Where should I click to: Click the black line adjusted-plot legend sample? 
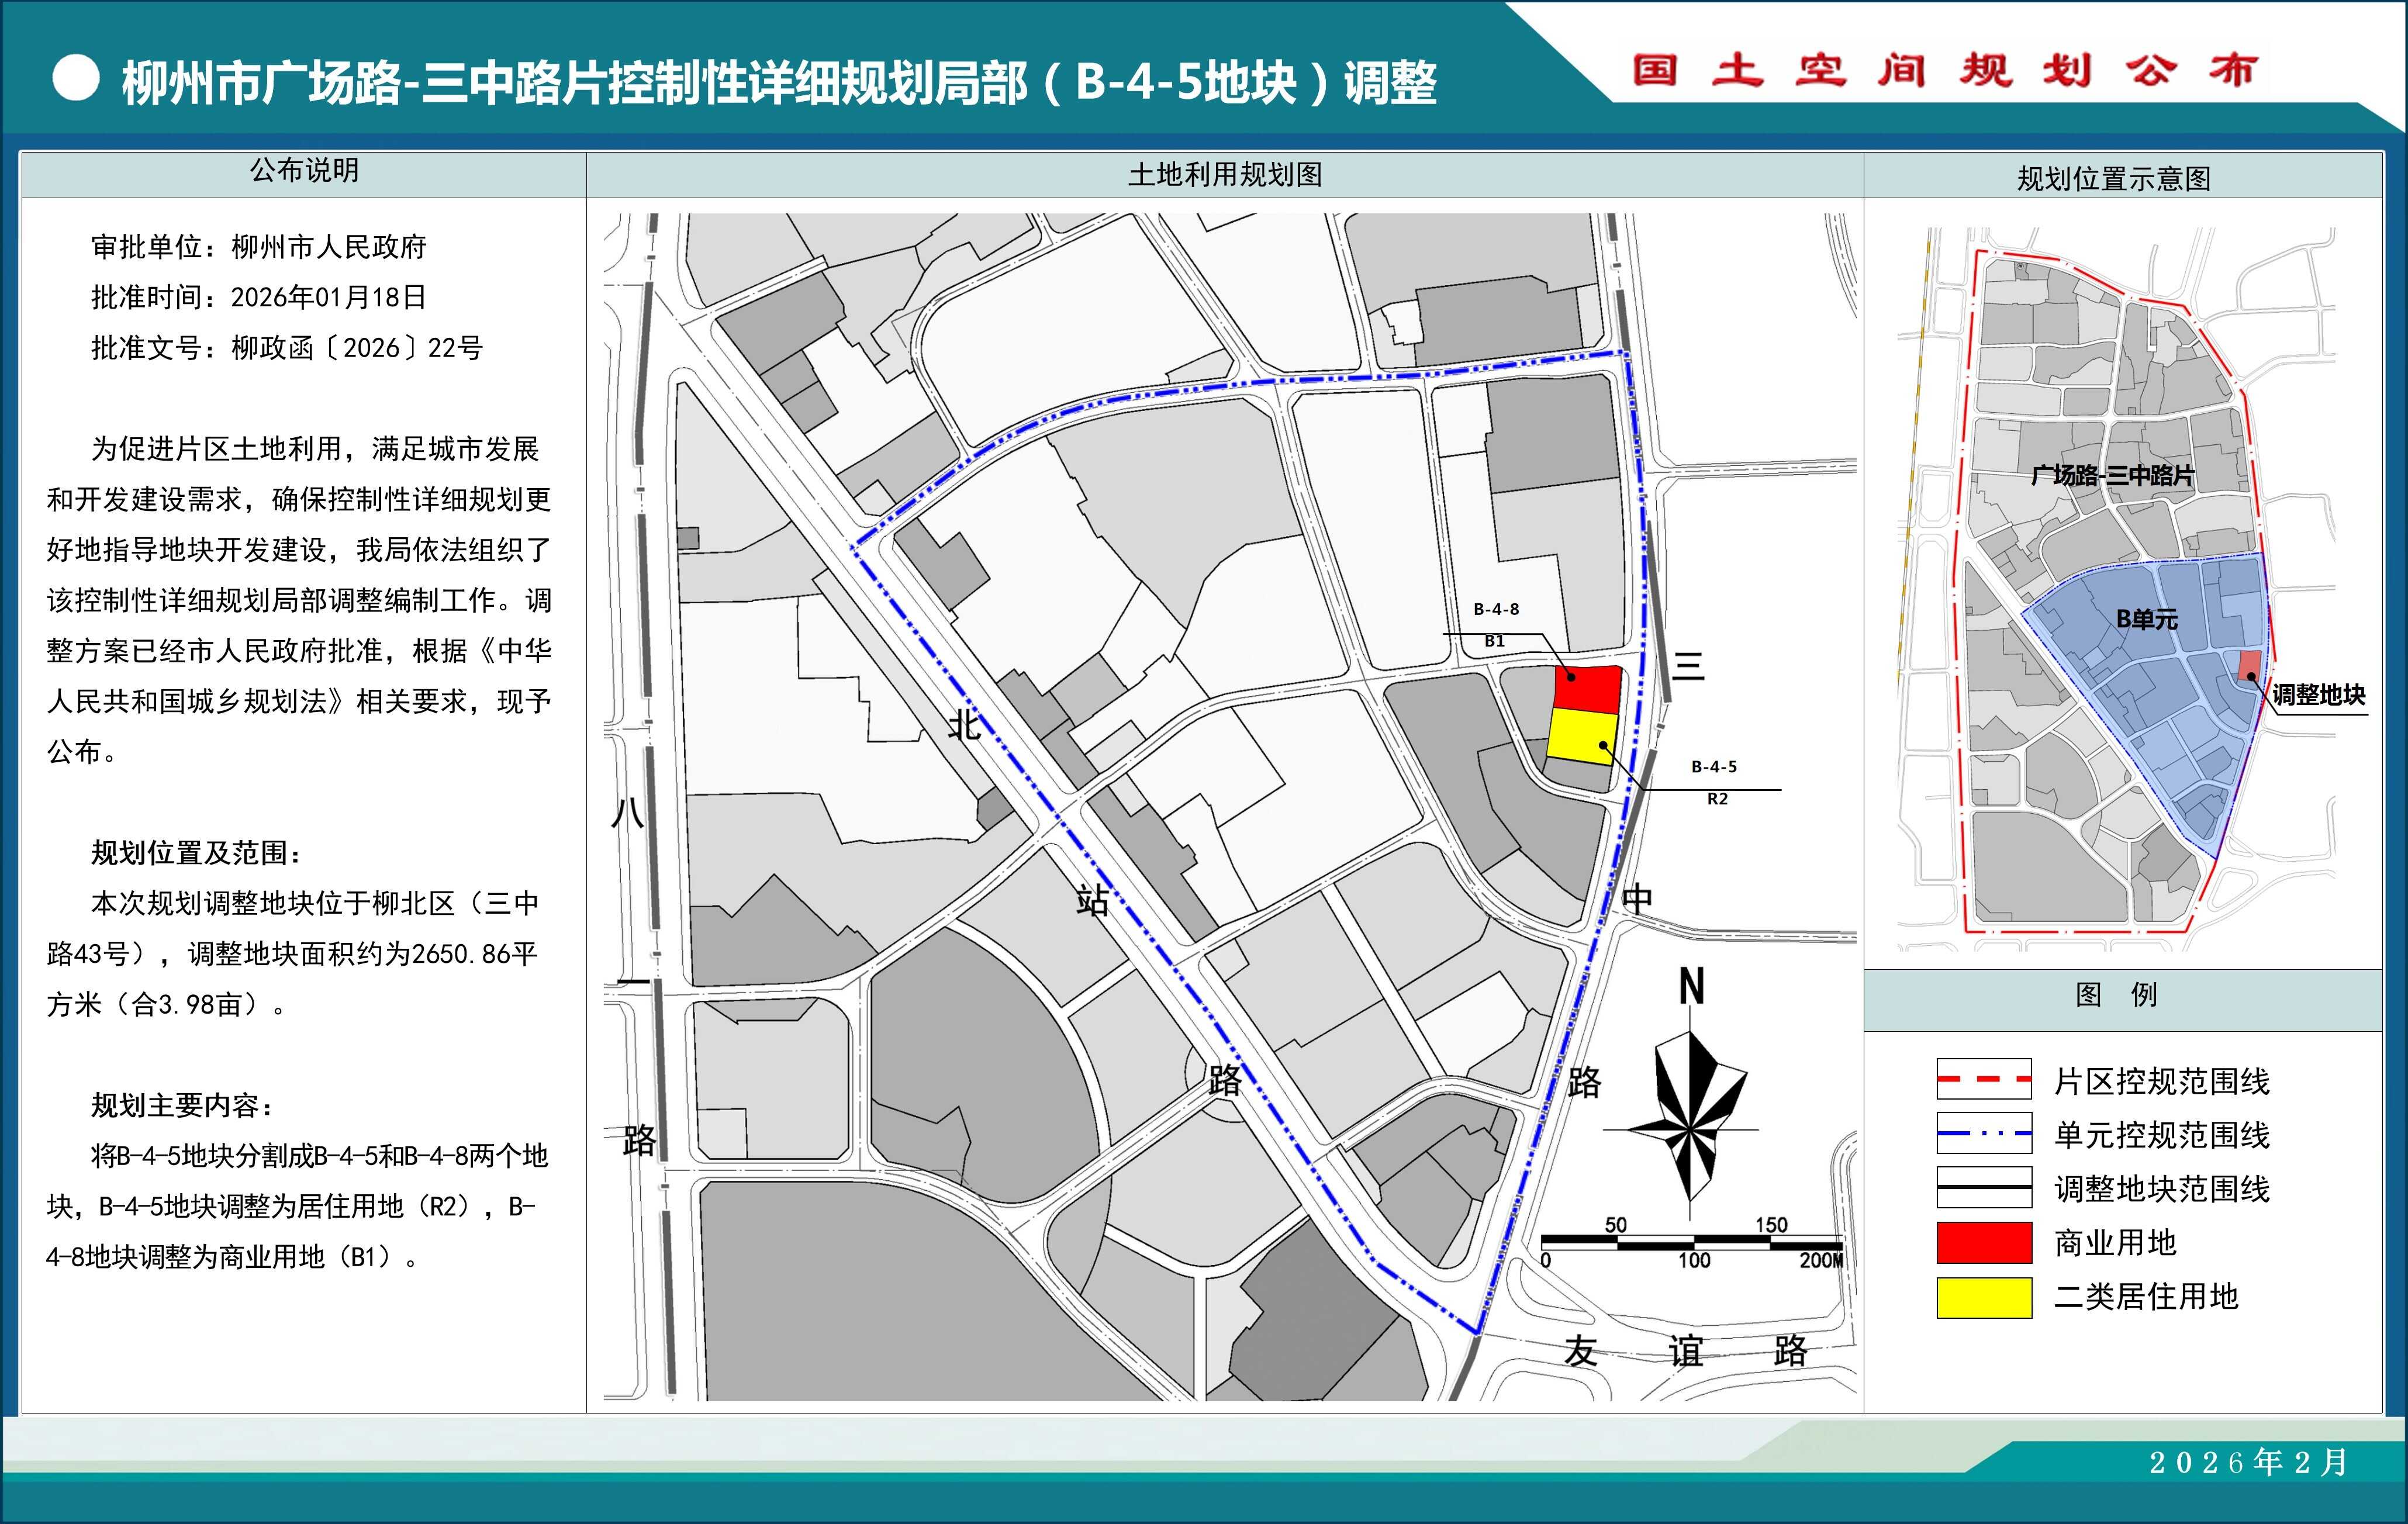pos(1984,1188)
